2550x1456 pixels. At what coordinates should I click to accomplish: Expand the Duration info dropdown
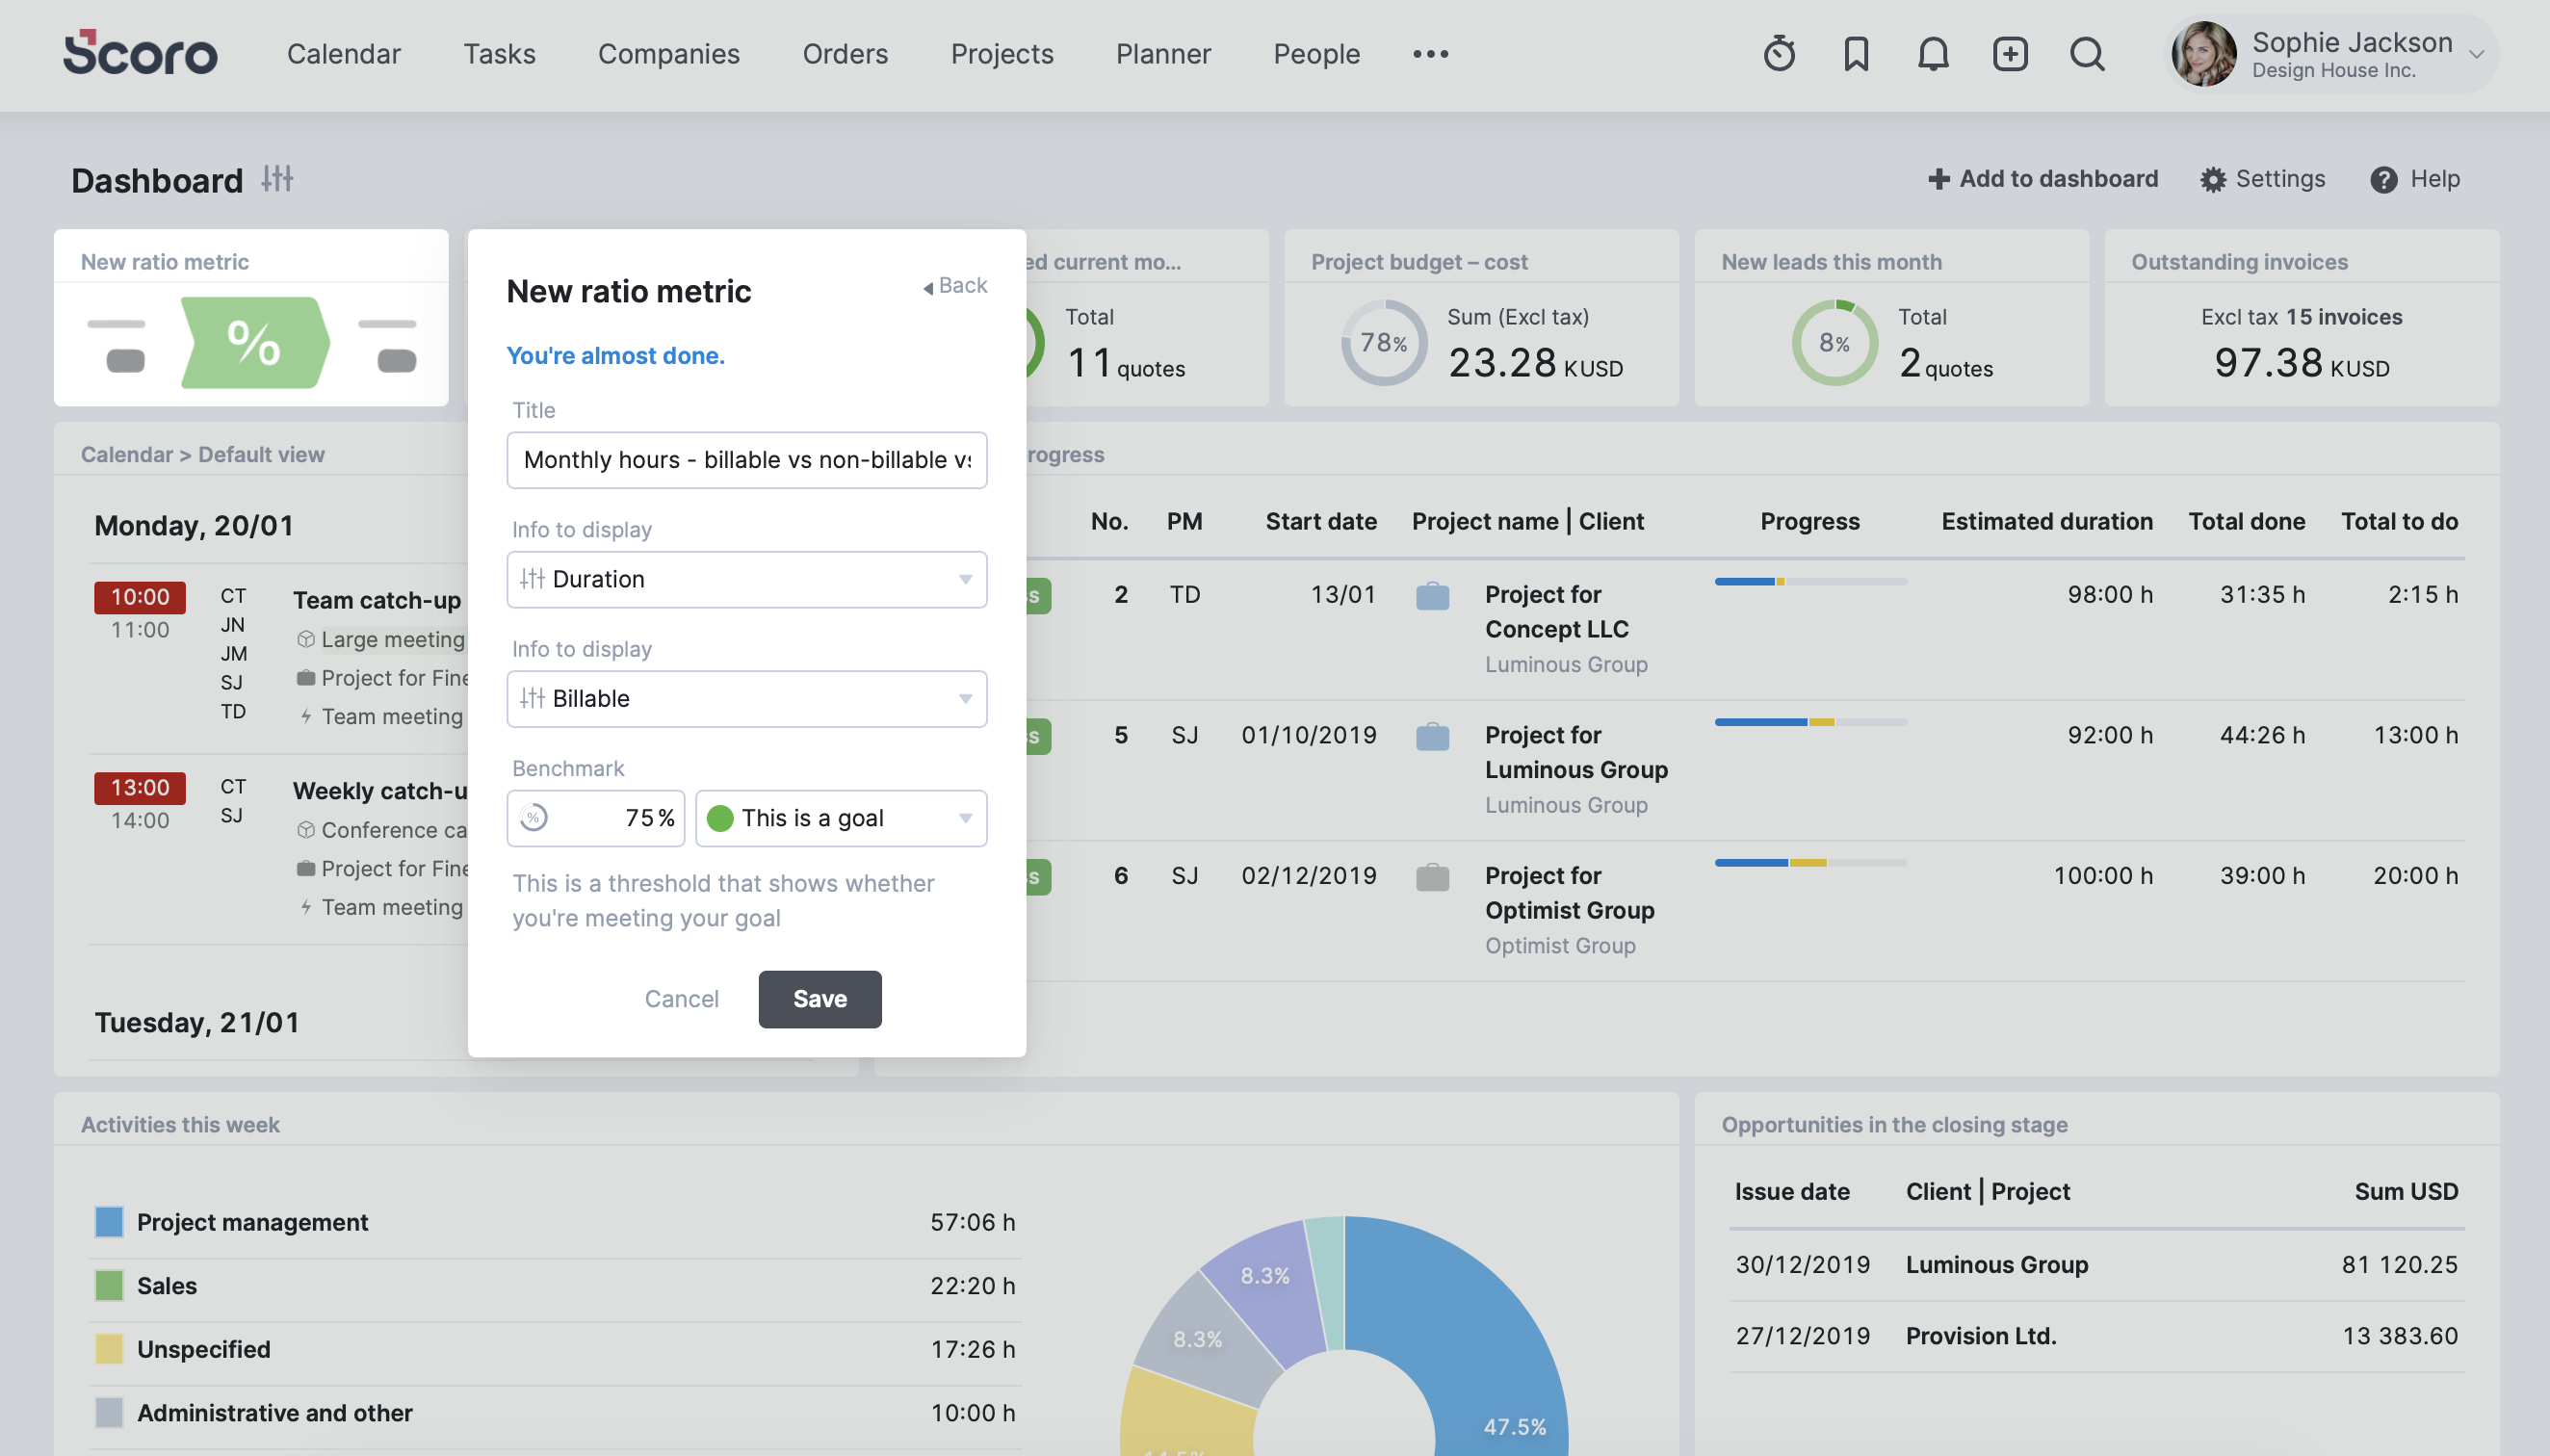pos(746,579)
